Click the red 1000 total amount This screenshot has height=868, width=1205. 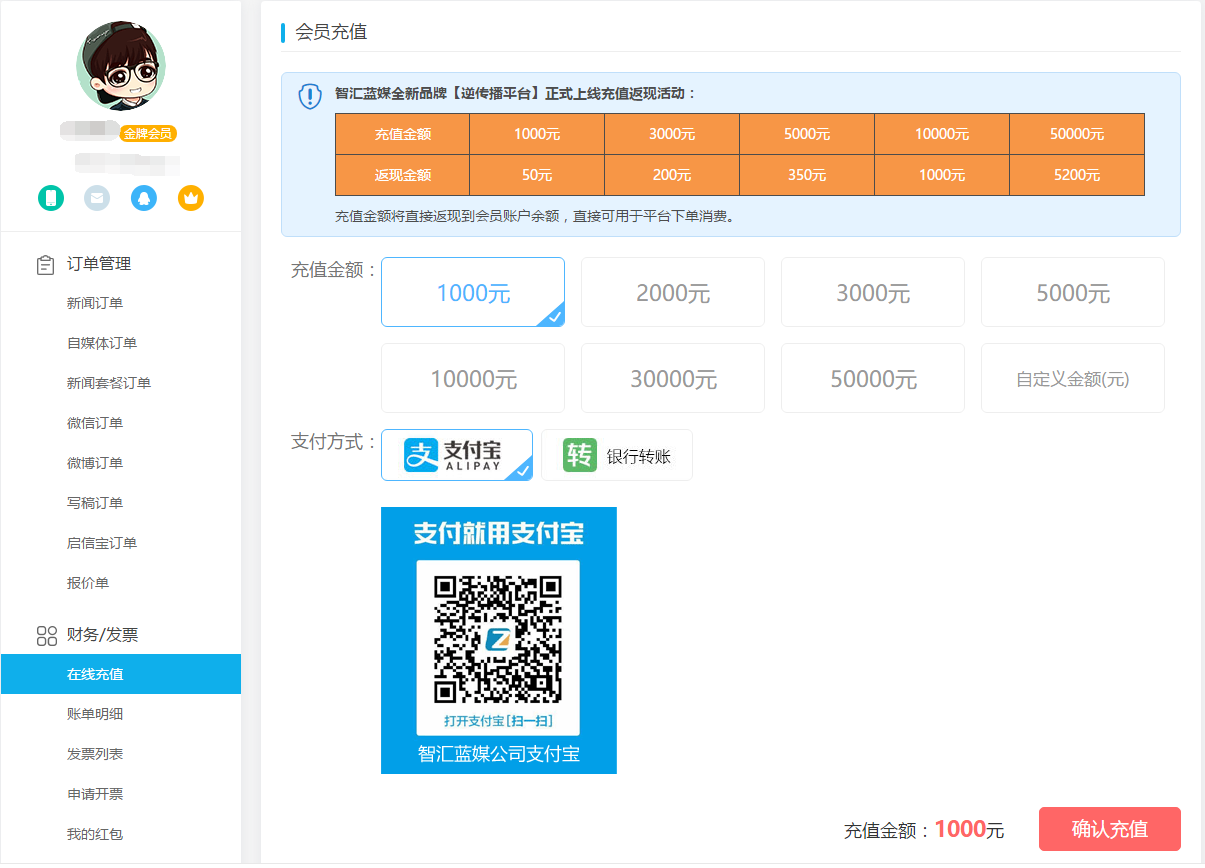[960, 829]
